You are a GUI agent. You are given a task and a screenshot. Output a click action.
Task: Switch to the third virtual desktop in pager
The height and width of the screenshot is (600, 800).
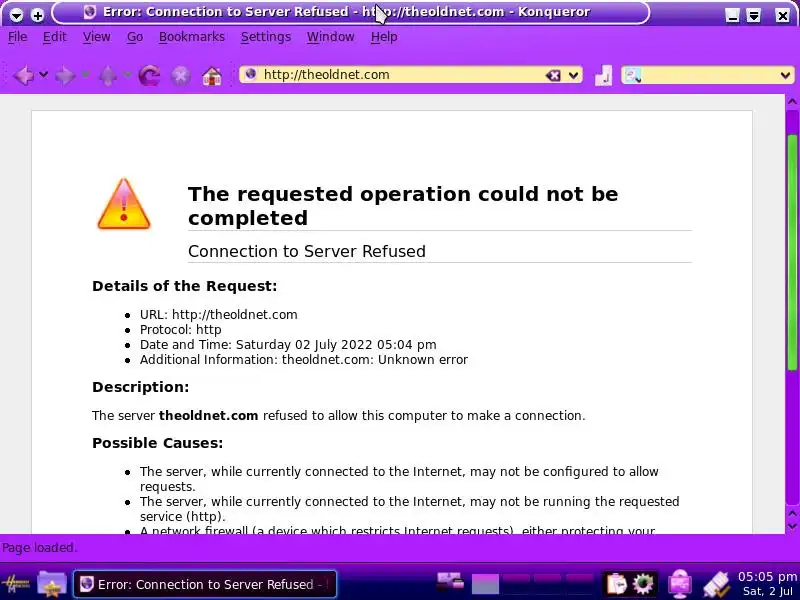547,585
